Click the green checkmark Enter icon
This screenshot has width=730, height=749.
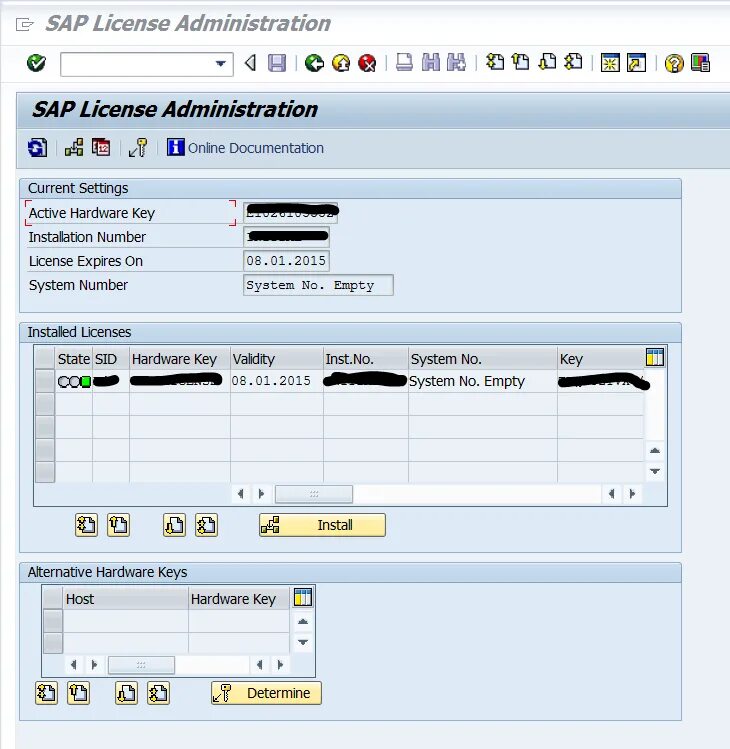pyautogui.click(x=36, y=63)
